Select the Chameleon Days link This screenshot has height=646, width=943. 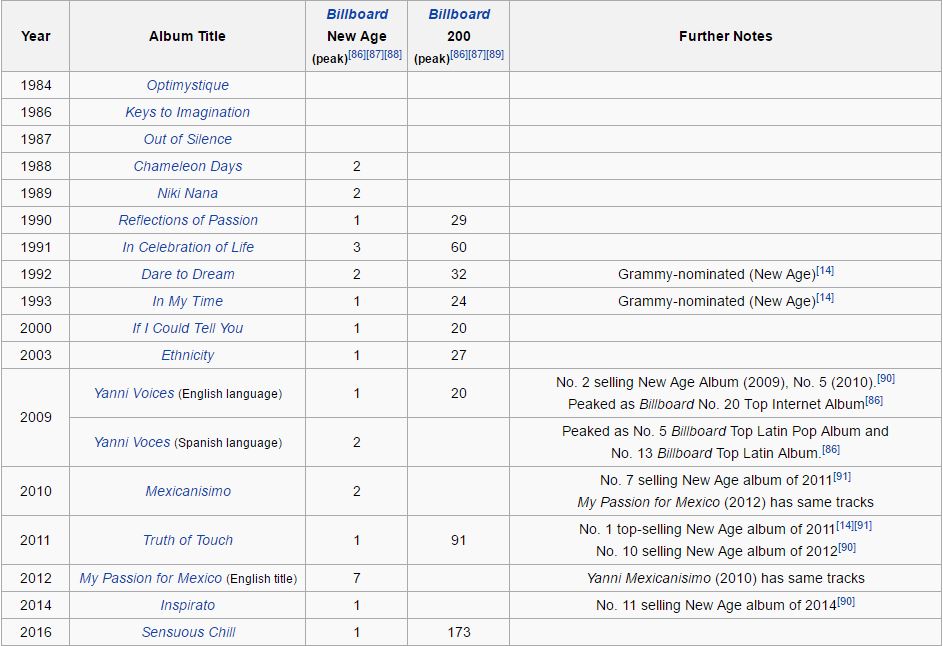coord(187,166)
